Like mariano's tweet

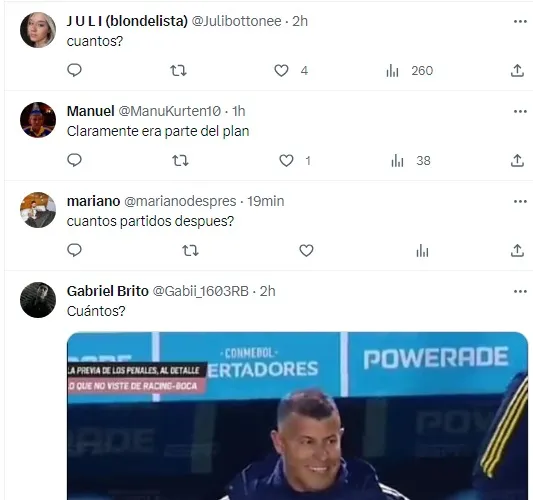(x=306, y=251)
